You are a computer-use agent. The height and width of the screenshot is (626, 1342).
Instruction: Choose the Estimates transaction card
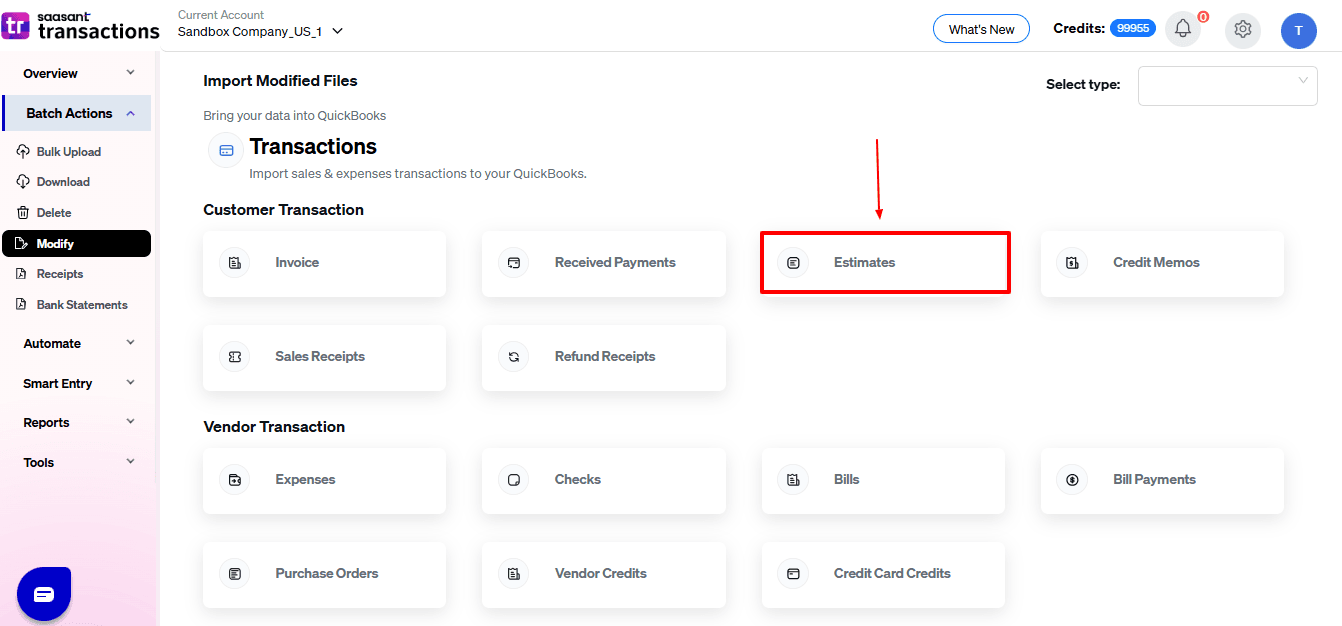(885, 263)
